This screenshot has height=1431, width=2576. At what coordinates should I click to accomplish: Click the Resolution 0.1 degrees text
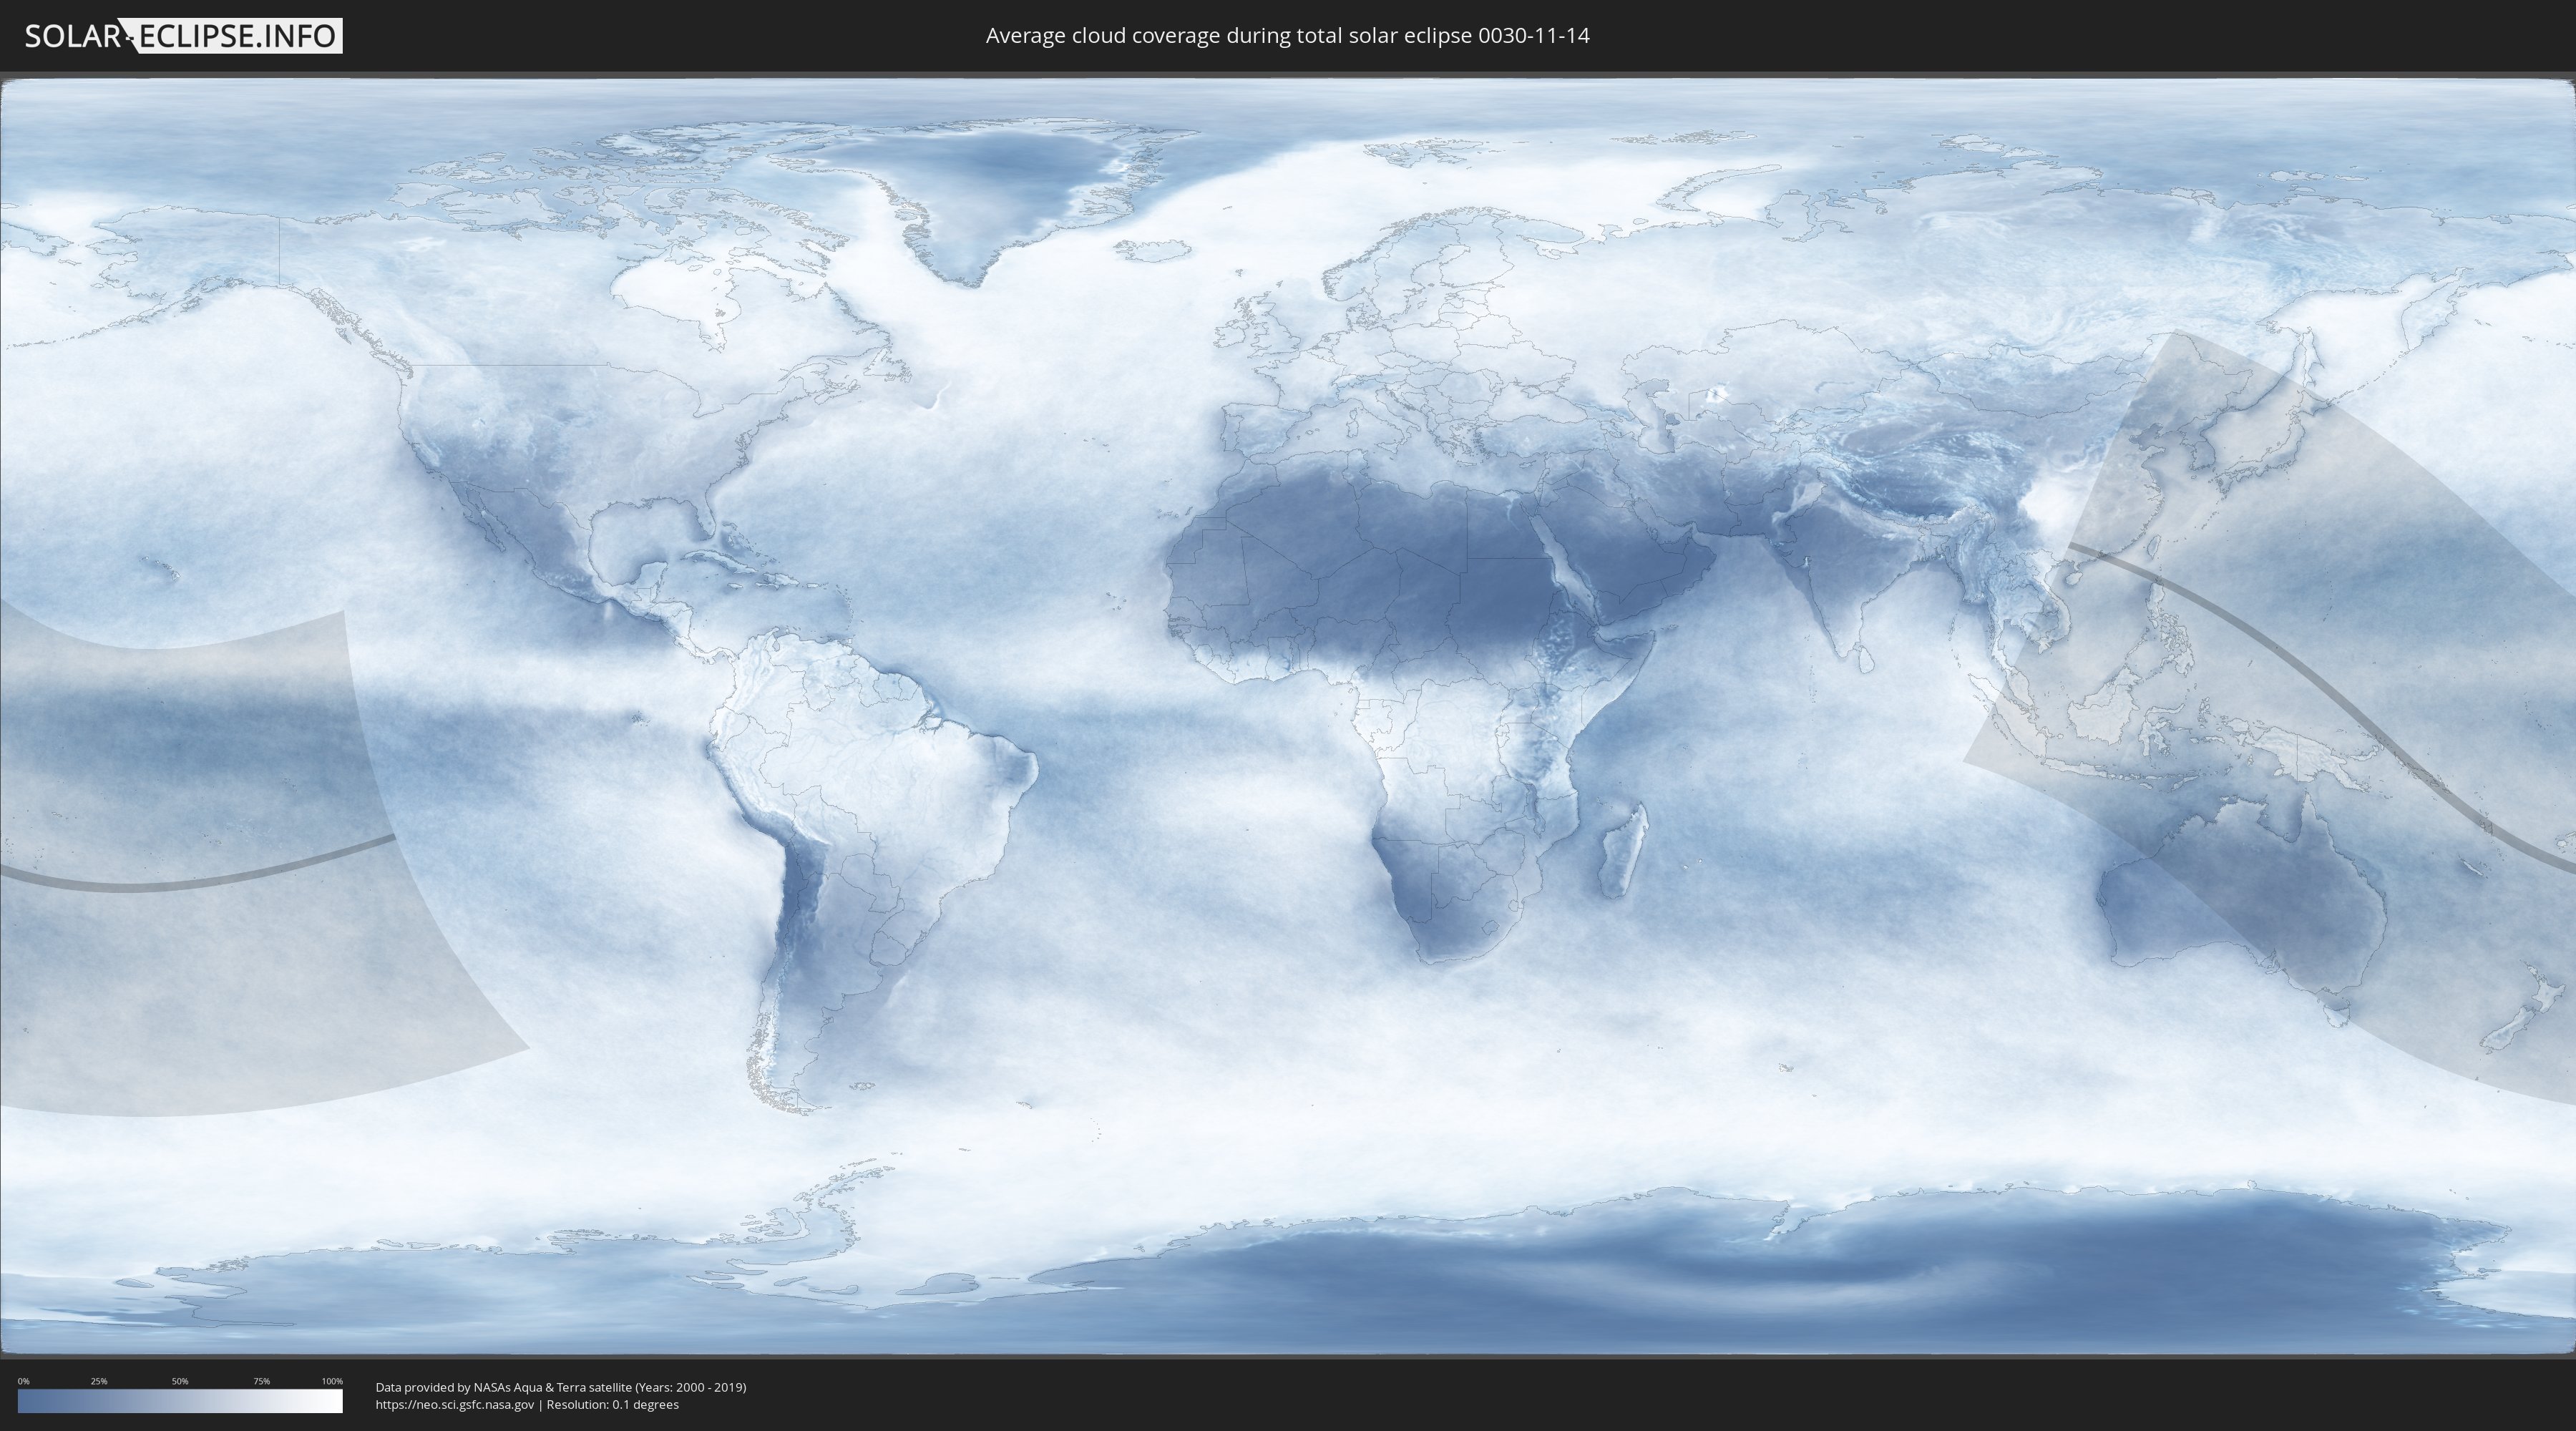[612, 1405]
